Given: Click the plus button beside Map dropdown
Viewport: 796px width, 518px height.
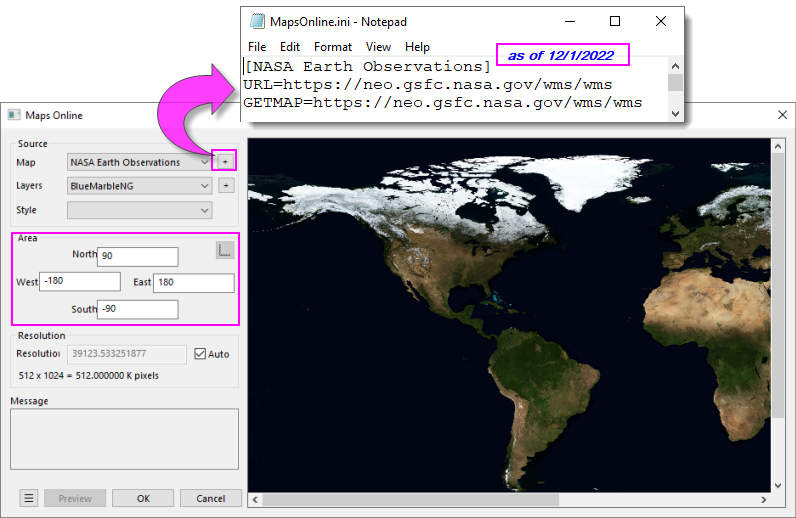Looking at the screenshot, I should click(x=225, y=161).
